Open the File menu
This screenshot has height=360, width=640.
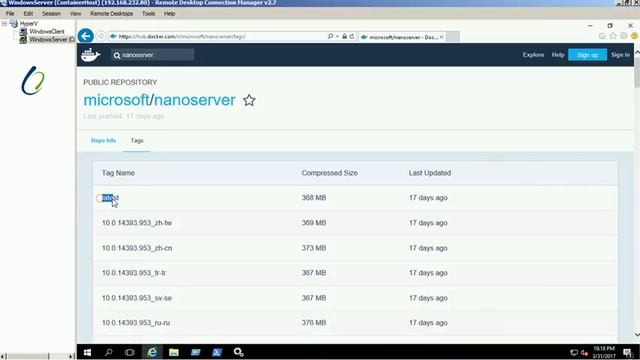point(10,13)
